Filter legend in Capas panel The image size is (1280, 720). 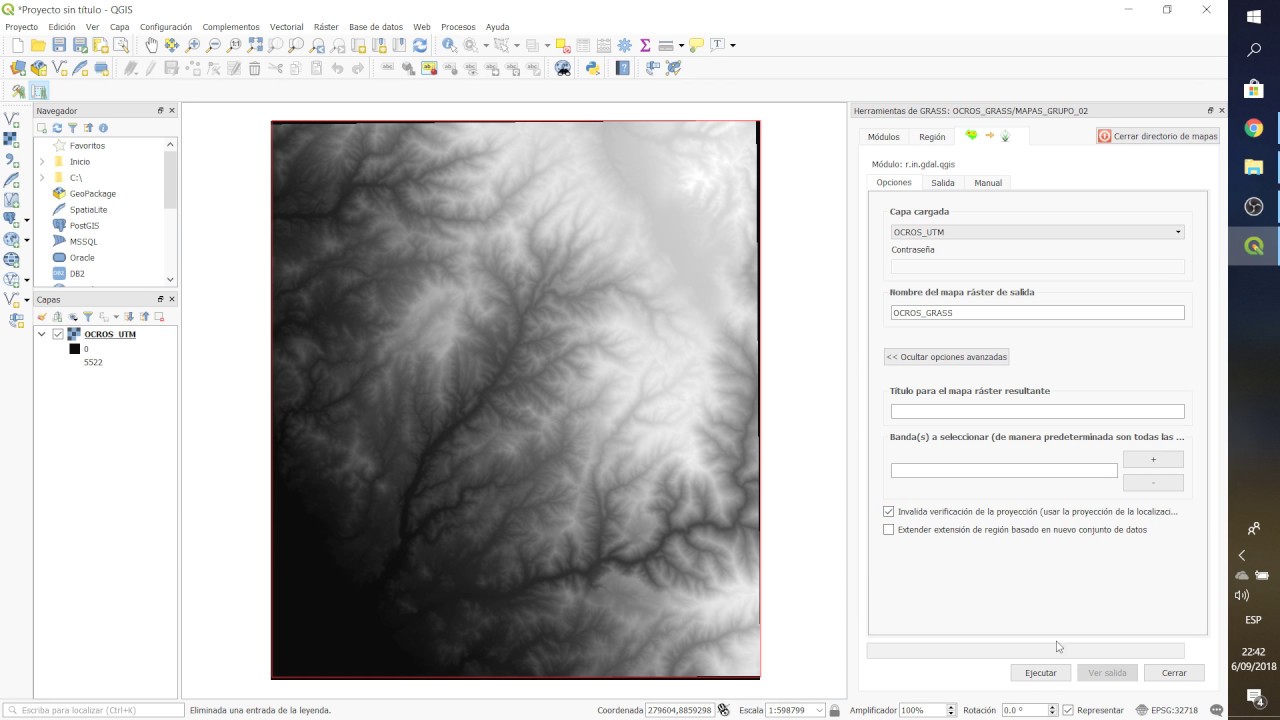coord(87,317)
